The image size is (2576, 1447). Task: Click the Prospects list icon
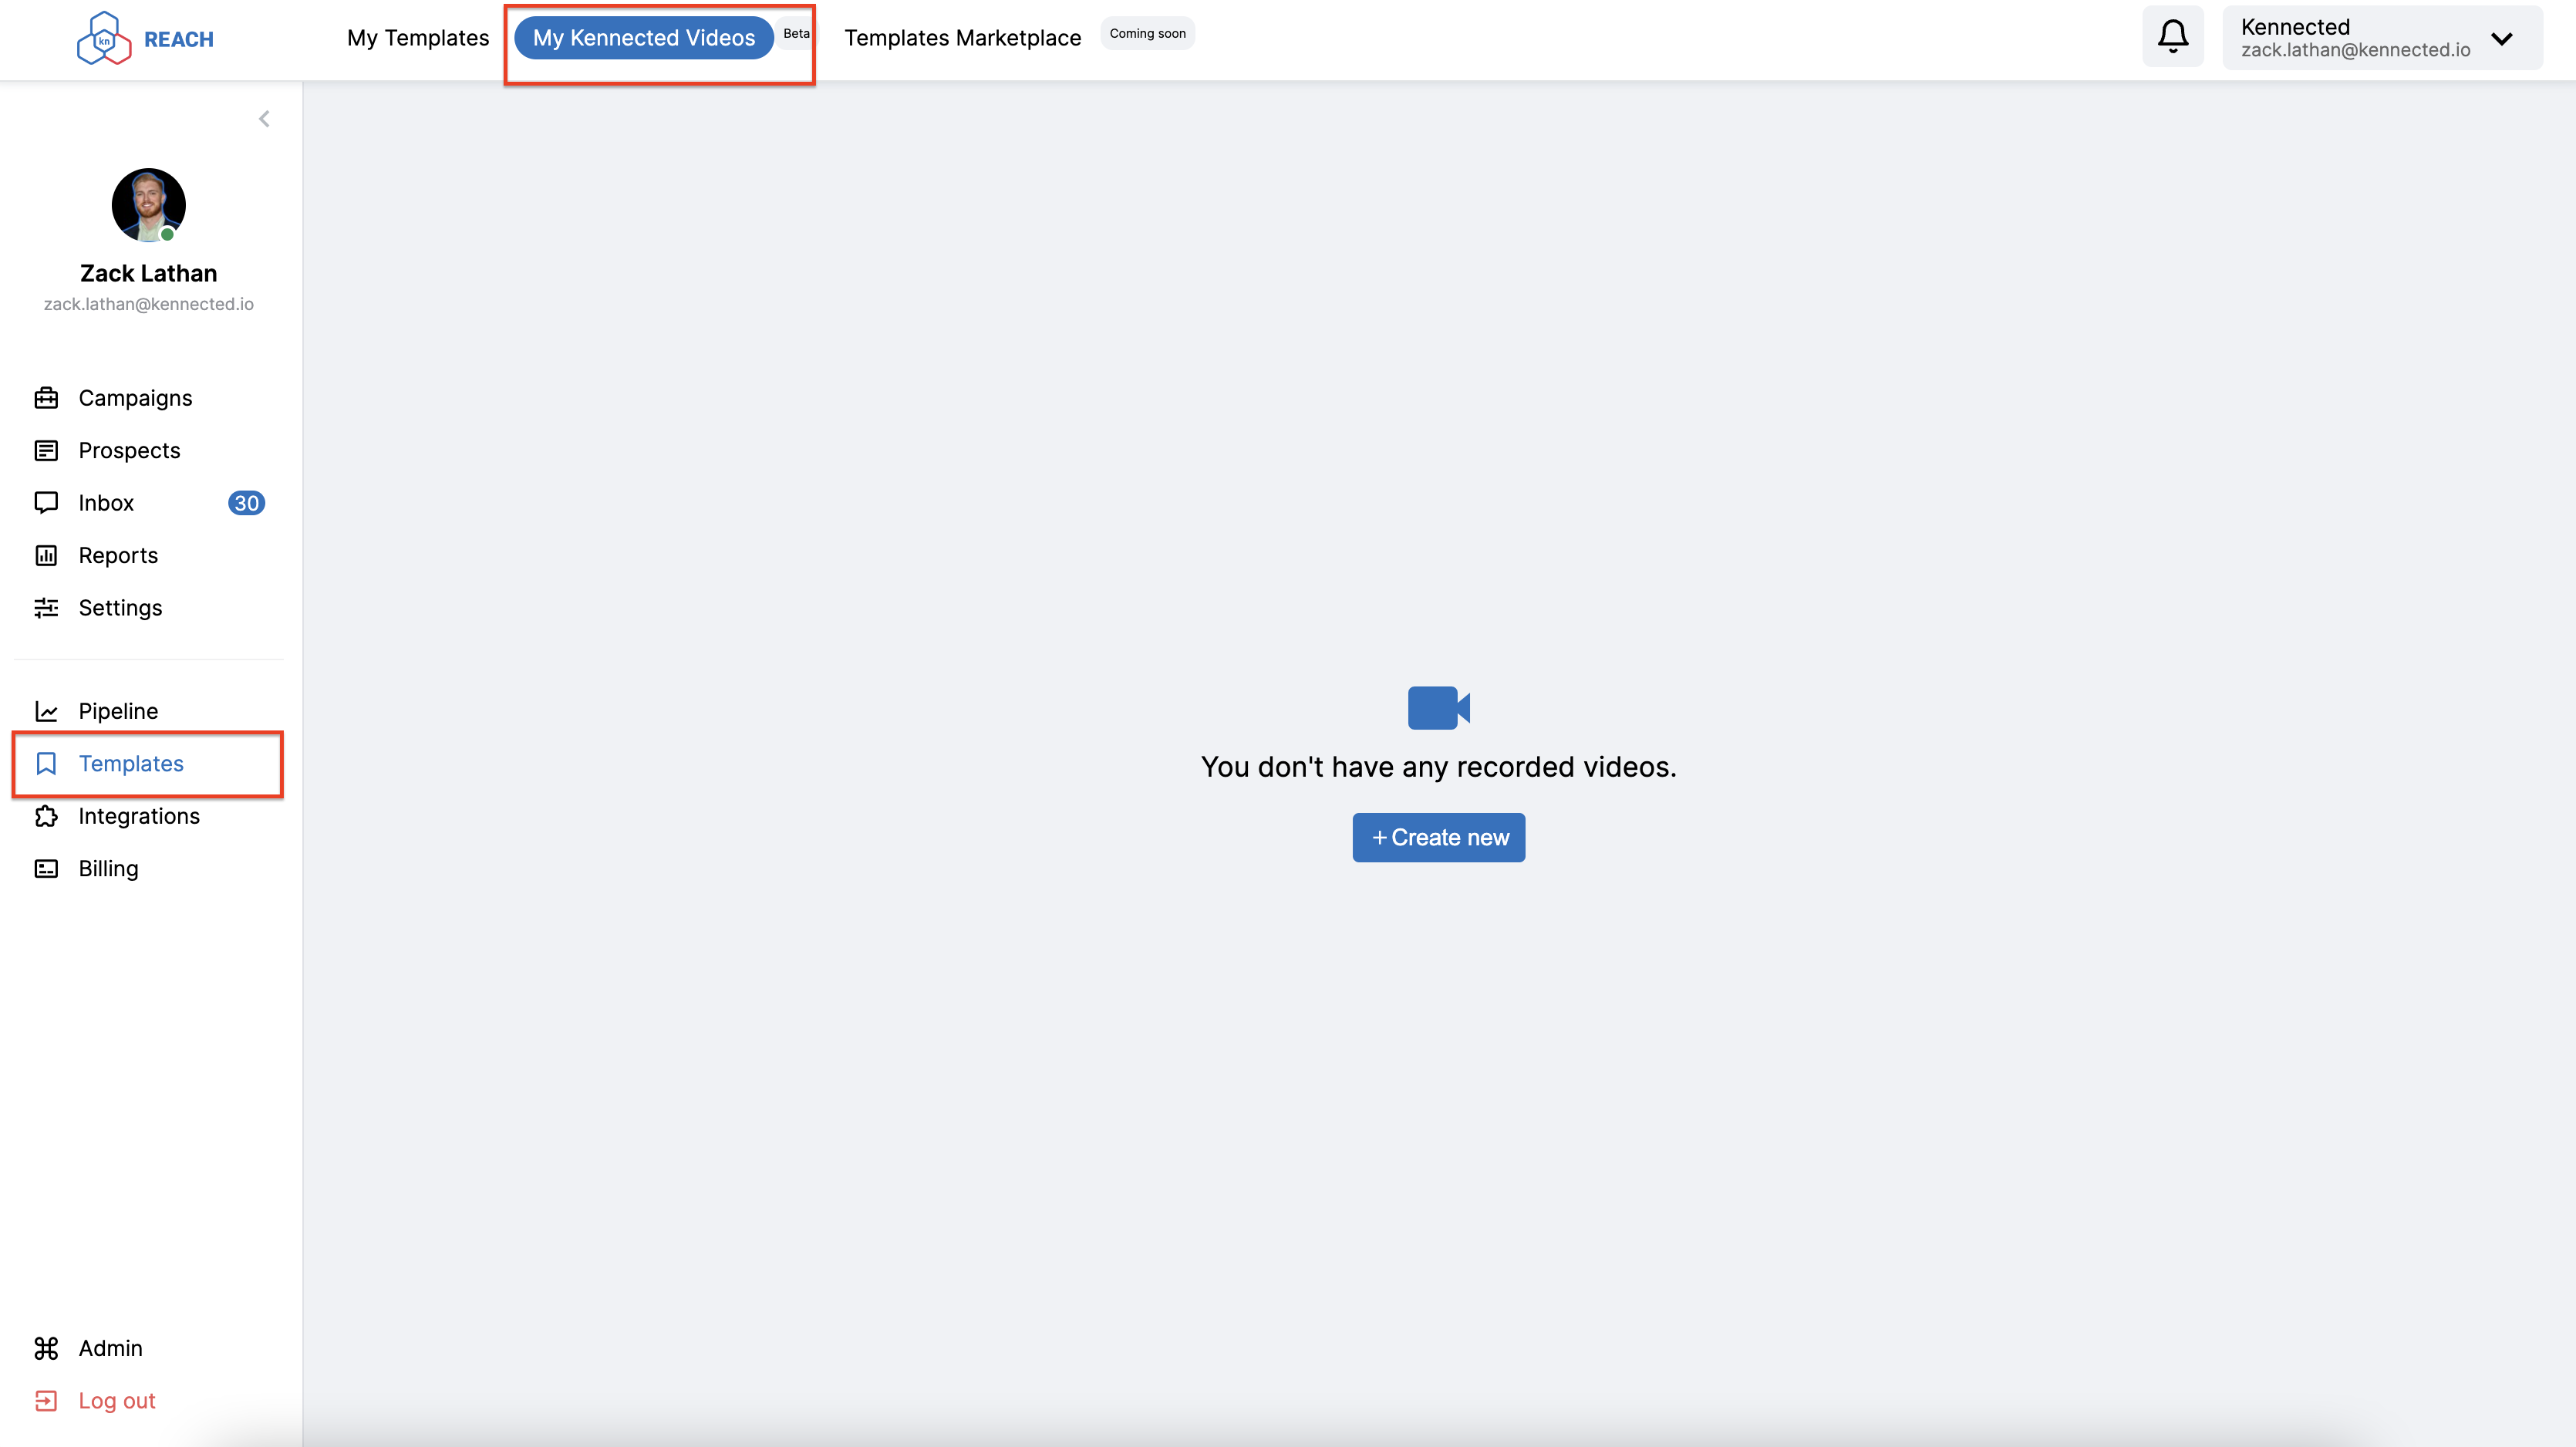46,451
